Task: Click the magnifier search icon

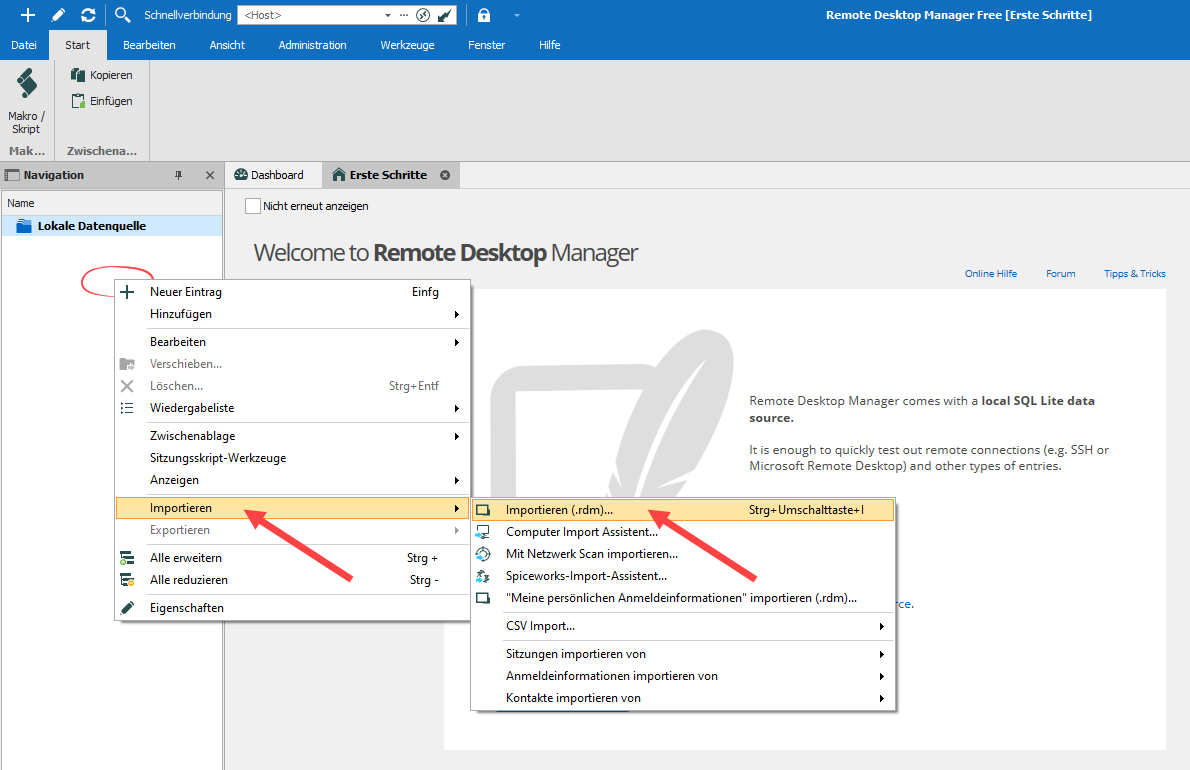Action: [x=122, y=15]
